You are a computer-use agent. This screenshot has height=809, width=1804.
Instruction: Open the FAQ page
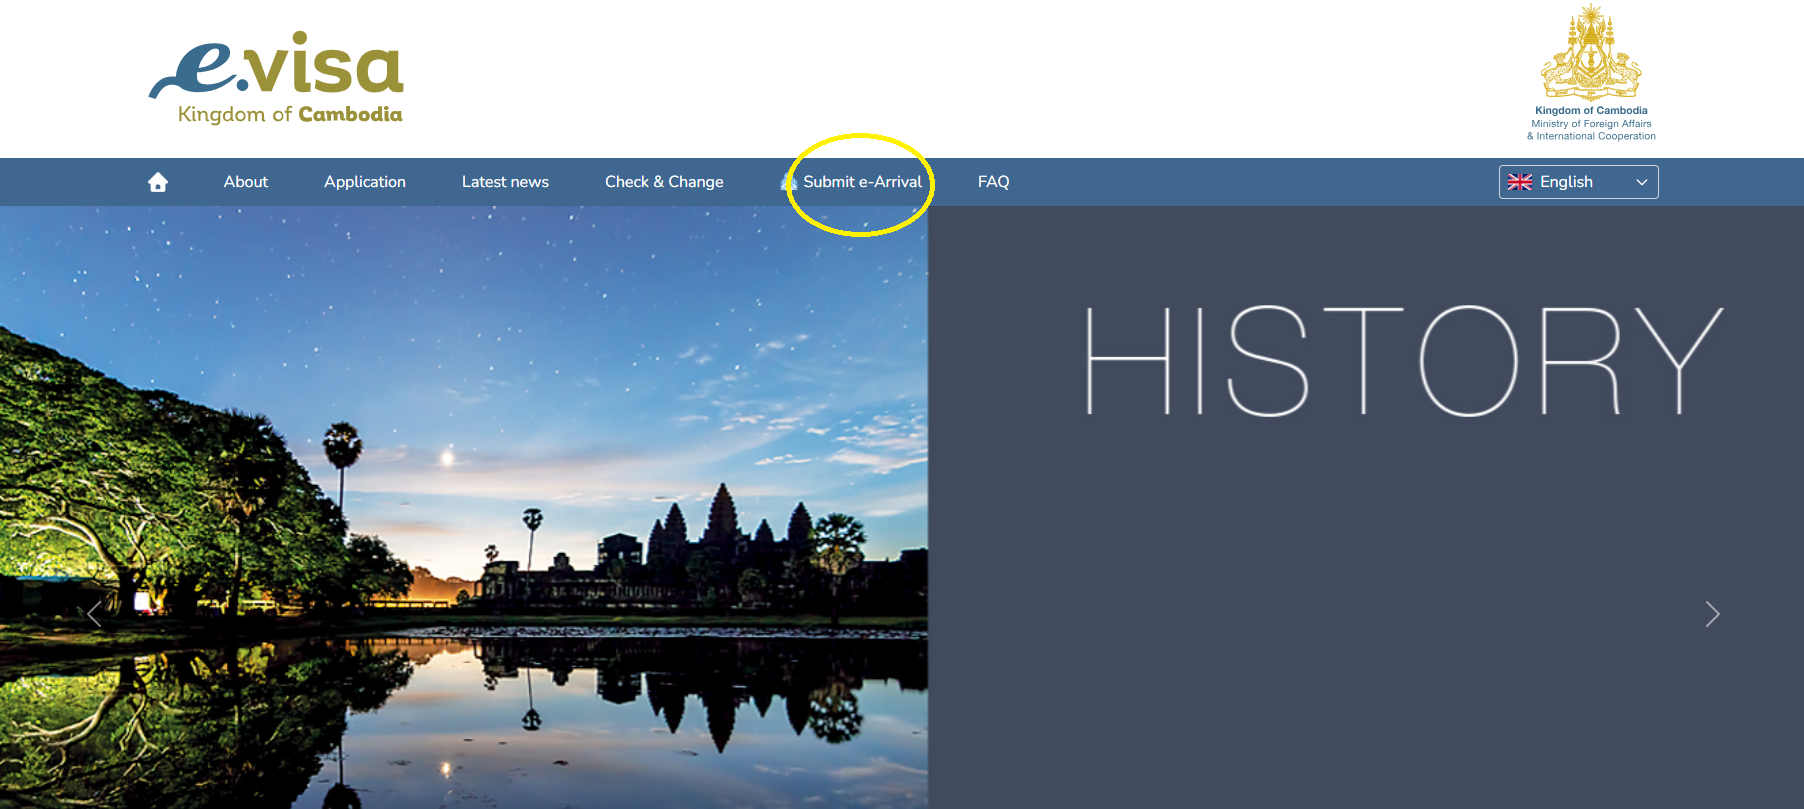pos(993,182)
